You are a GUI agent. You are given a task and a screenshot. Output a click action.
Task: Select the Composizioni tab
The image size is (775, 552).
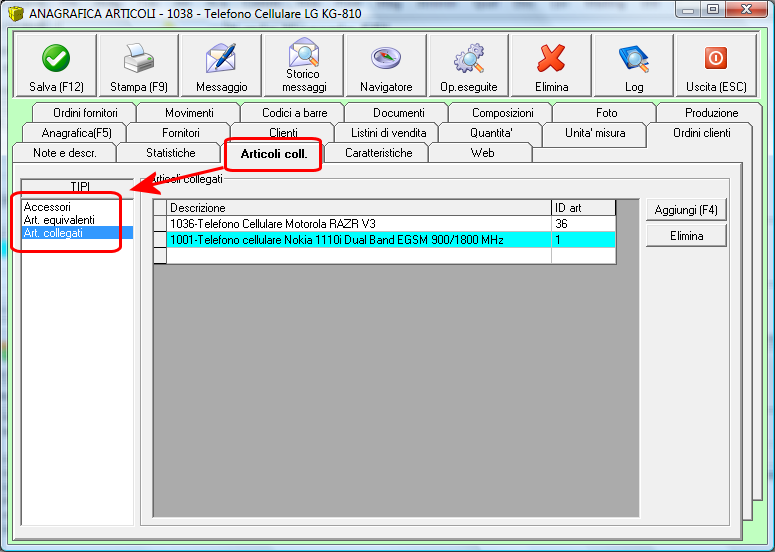(502, 113)
